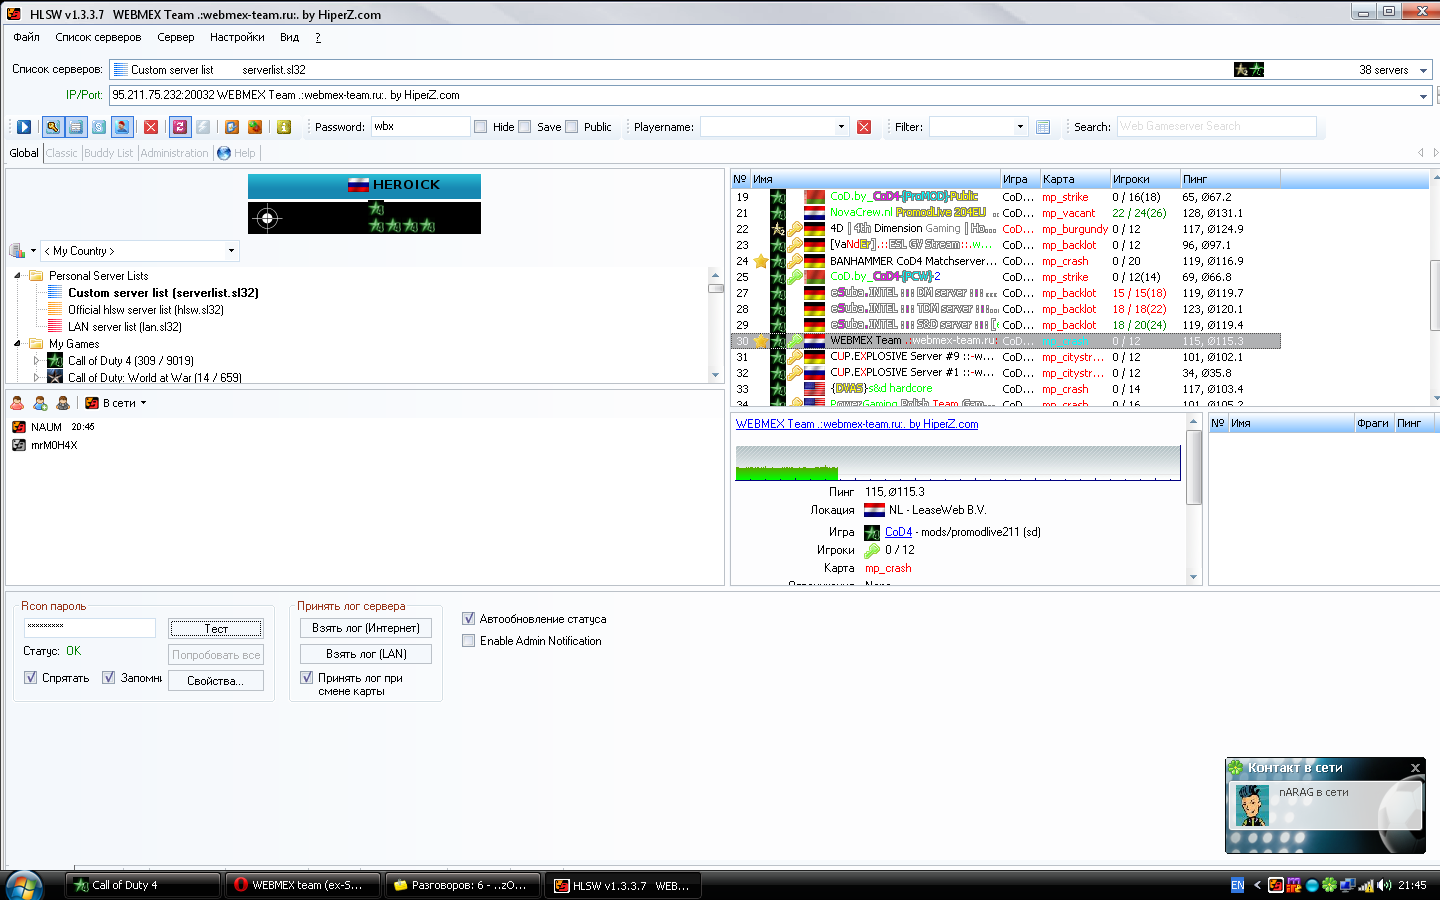Open the 'Список серверов' server list dropdown
Viewport: 1440px width, 900px height.
[x=1423, y=70]
